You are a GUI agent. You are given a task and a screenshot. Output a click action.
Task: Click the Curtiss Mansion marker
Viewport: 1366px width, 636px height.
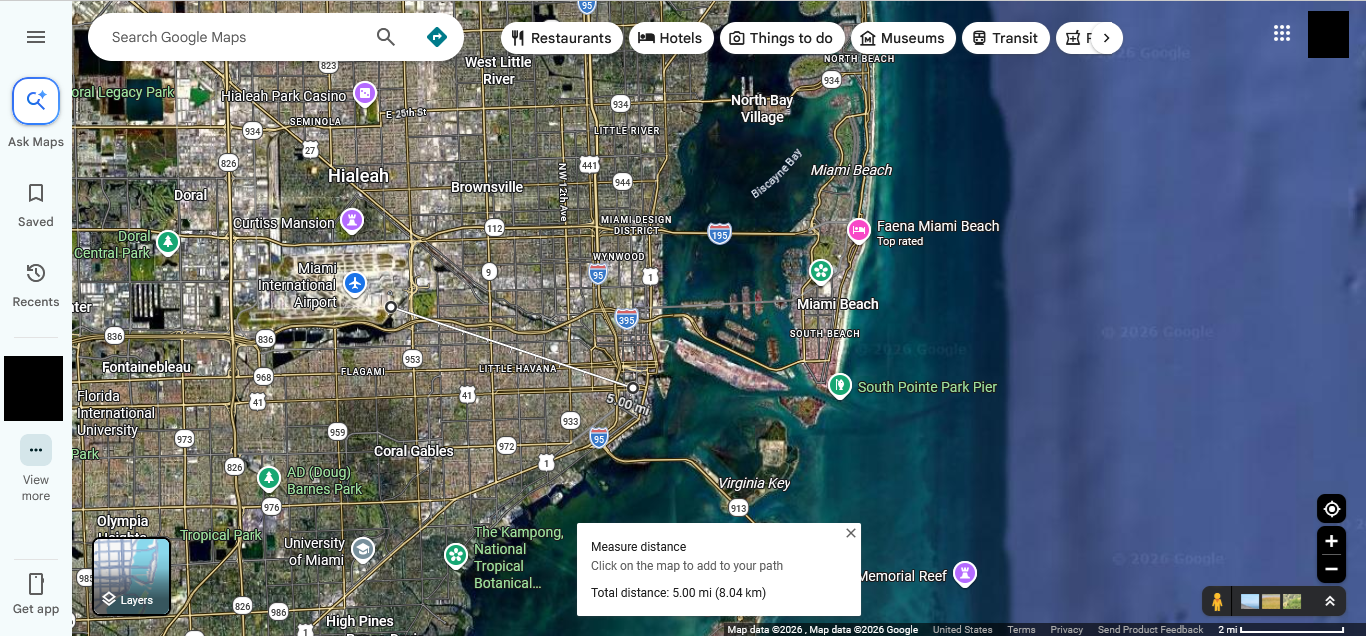click(x=352, y=219)
